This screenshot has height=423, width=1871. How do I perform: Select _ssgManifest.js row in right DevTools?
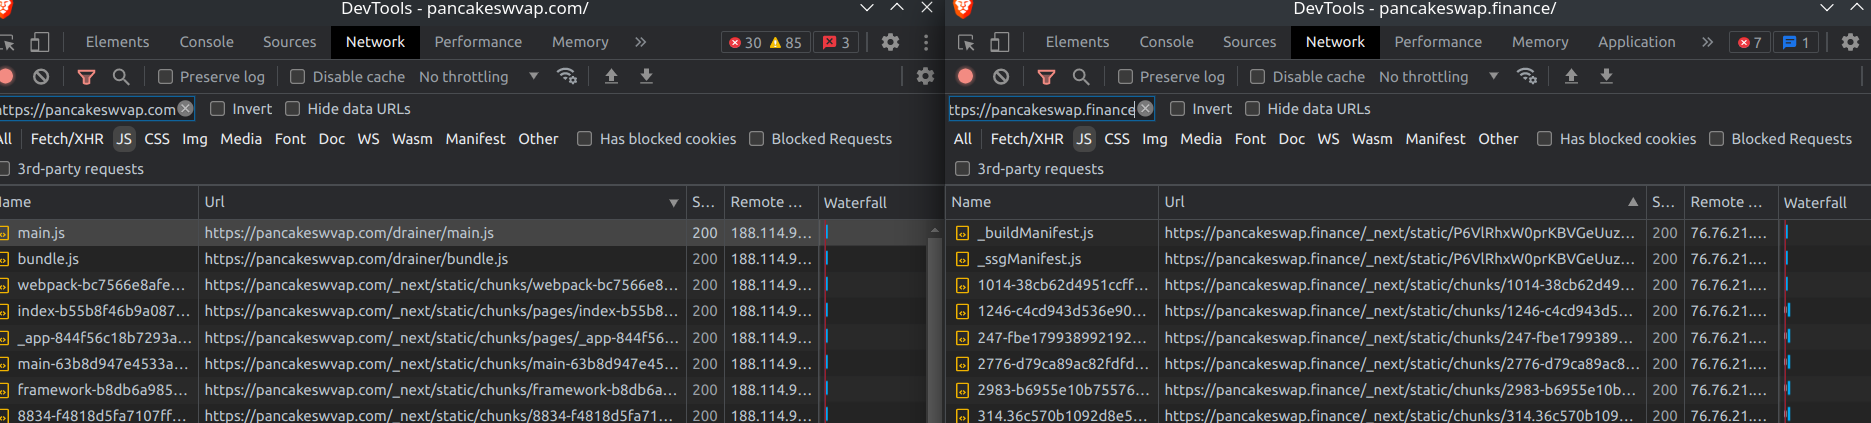(1410, 258)
